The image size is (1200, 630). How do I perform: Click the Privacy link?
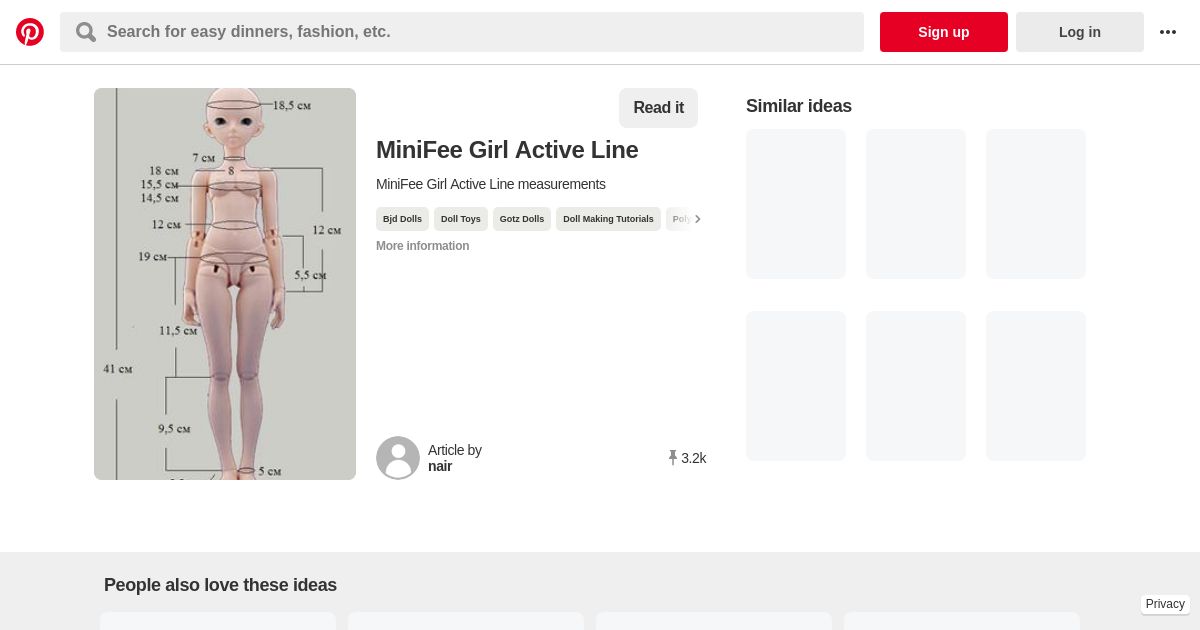[x=1165, y=604]
